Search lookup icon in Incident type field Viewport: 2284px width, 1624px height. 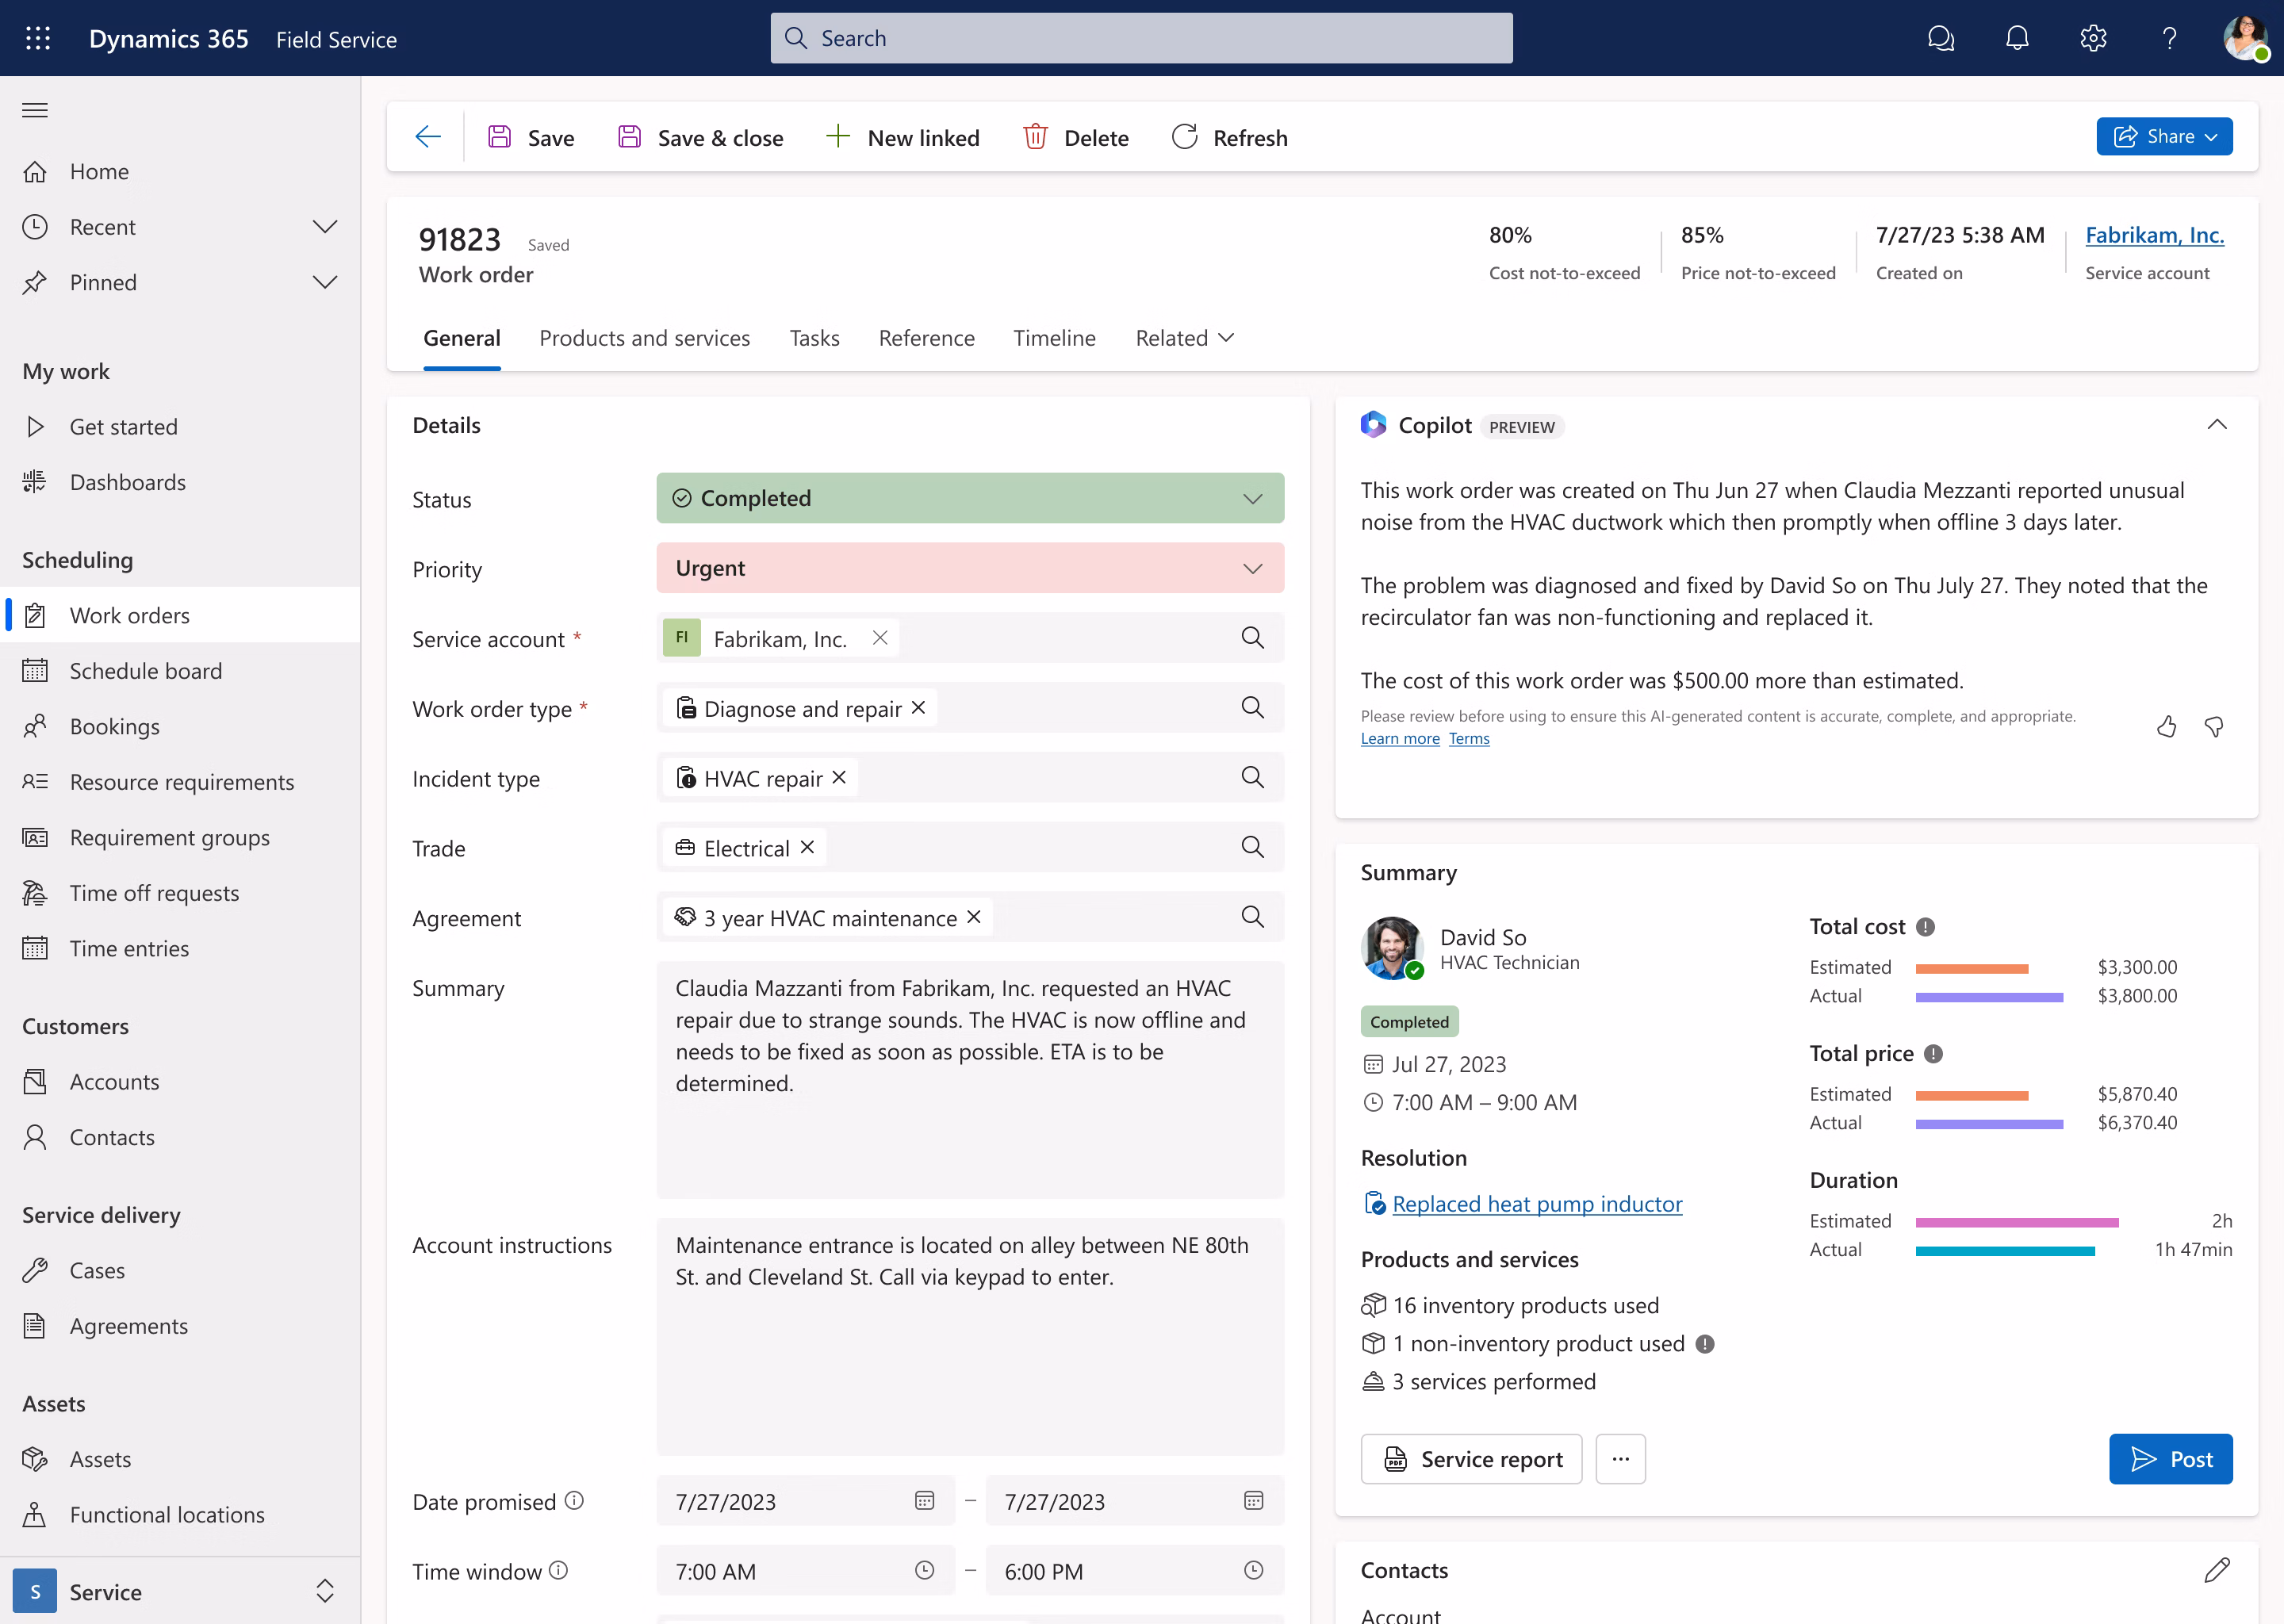pos(1252,777)
